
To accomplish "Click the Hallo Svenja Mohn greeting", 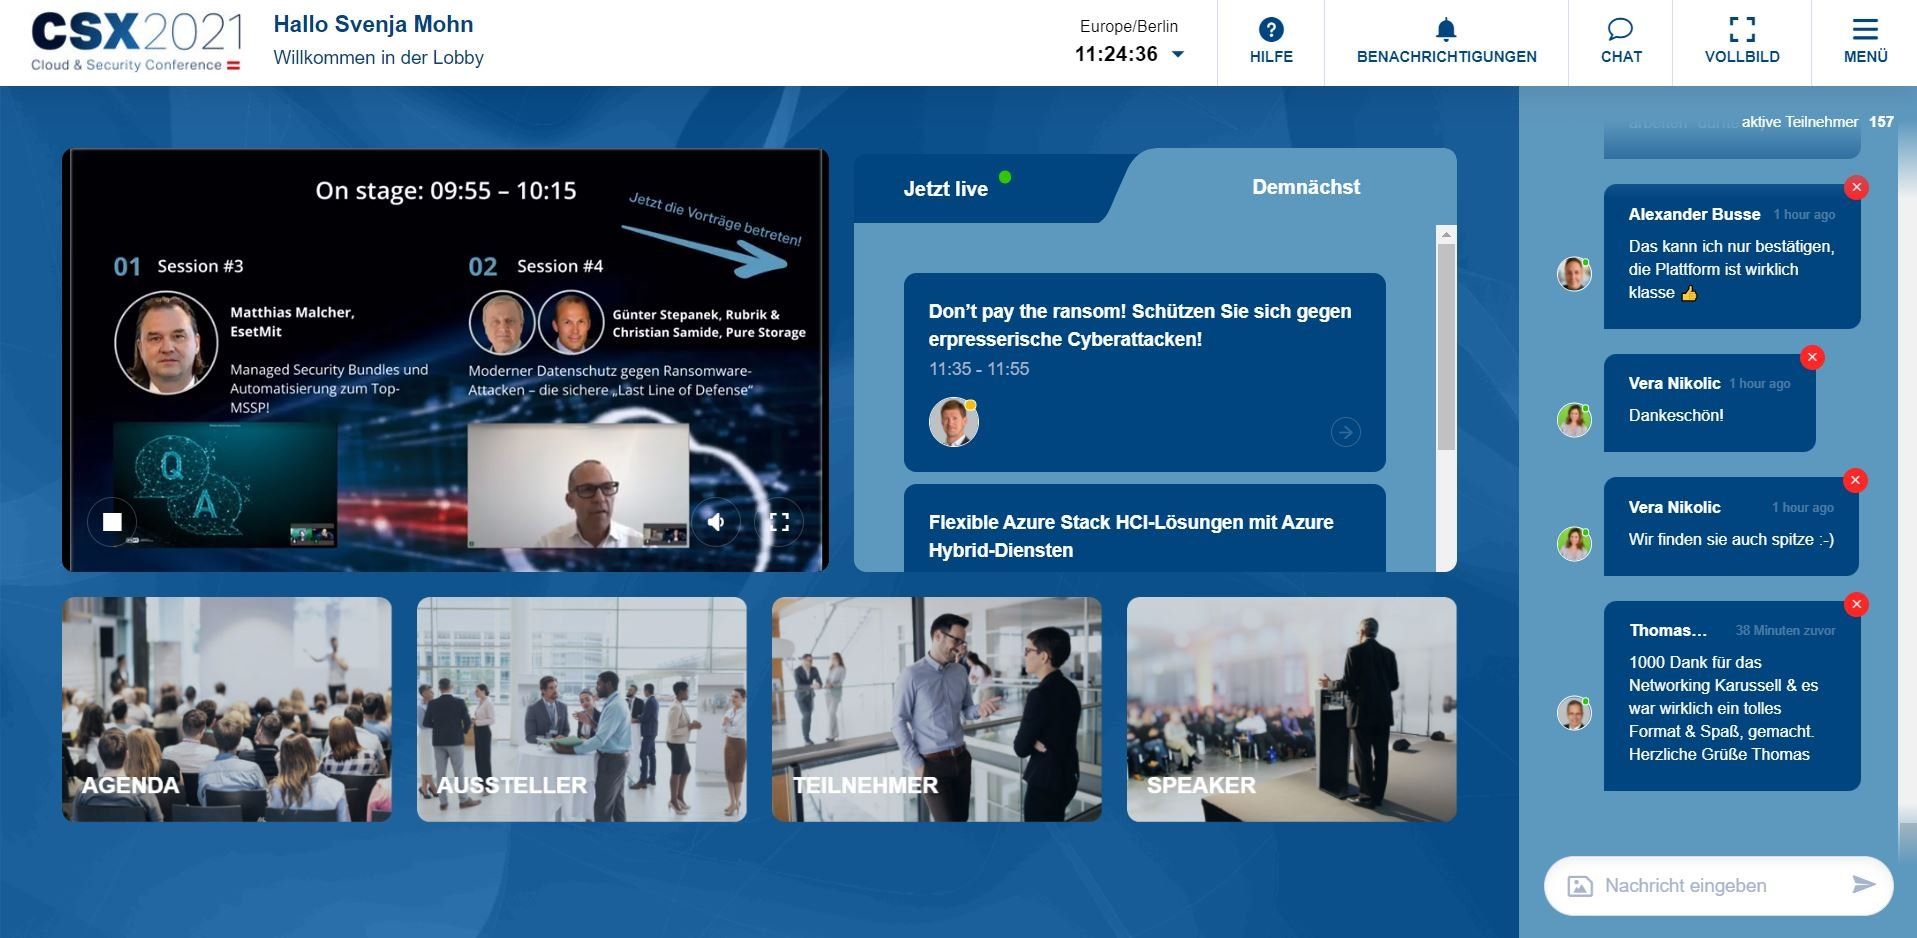I will [x=373, y=25].
